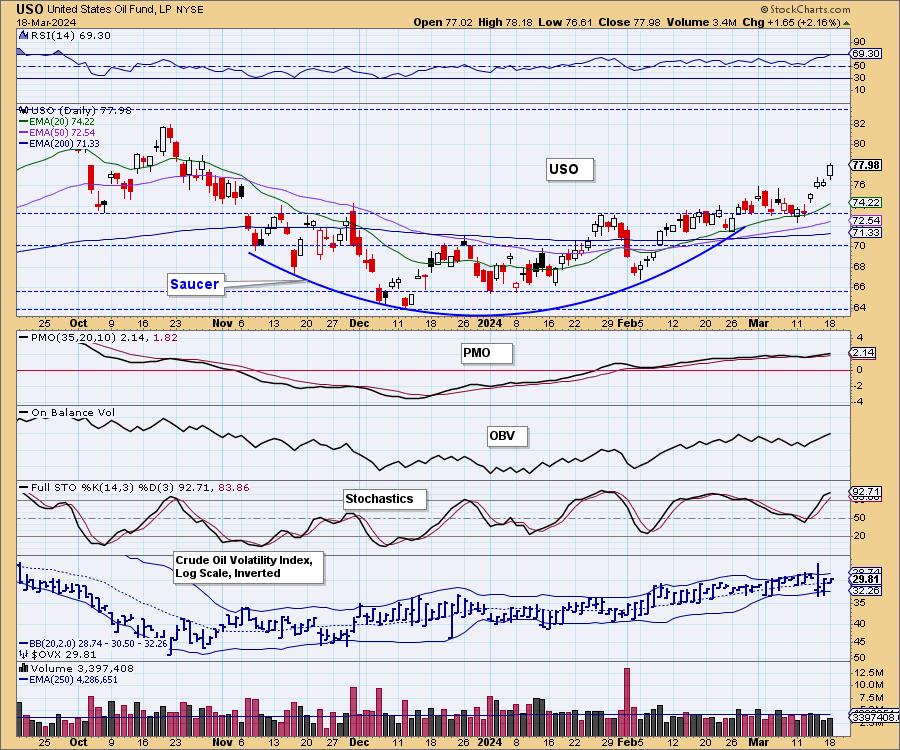Click the icon before $OVX 29.81
Screen dimensions: 900x750
coord(24,654)
